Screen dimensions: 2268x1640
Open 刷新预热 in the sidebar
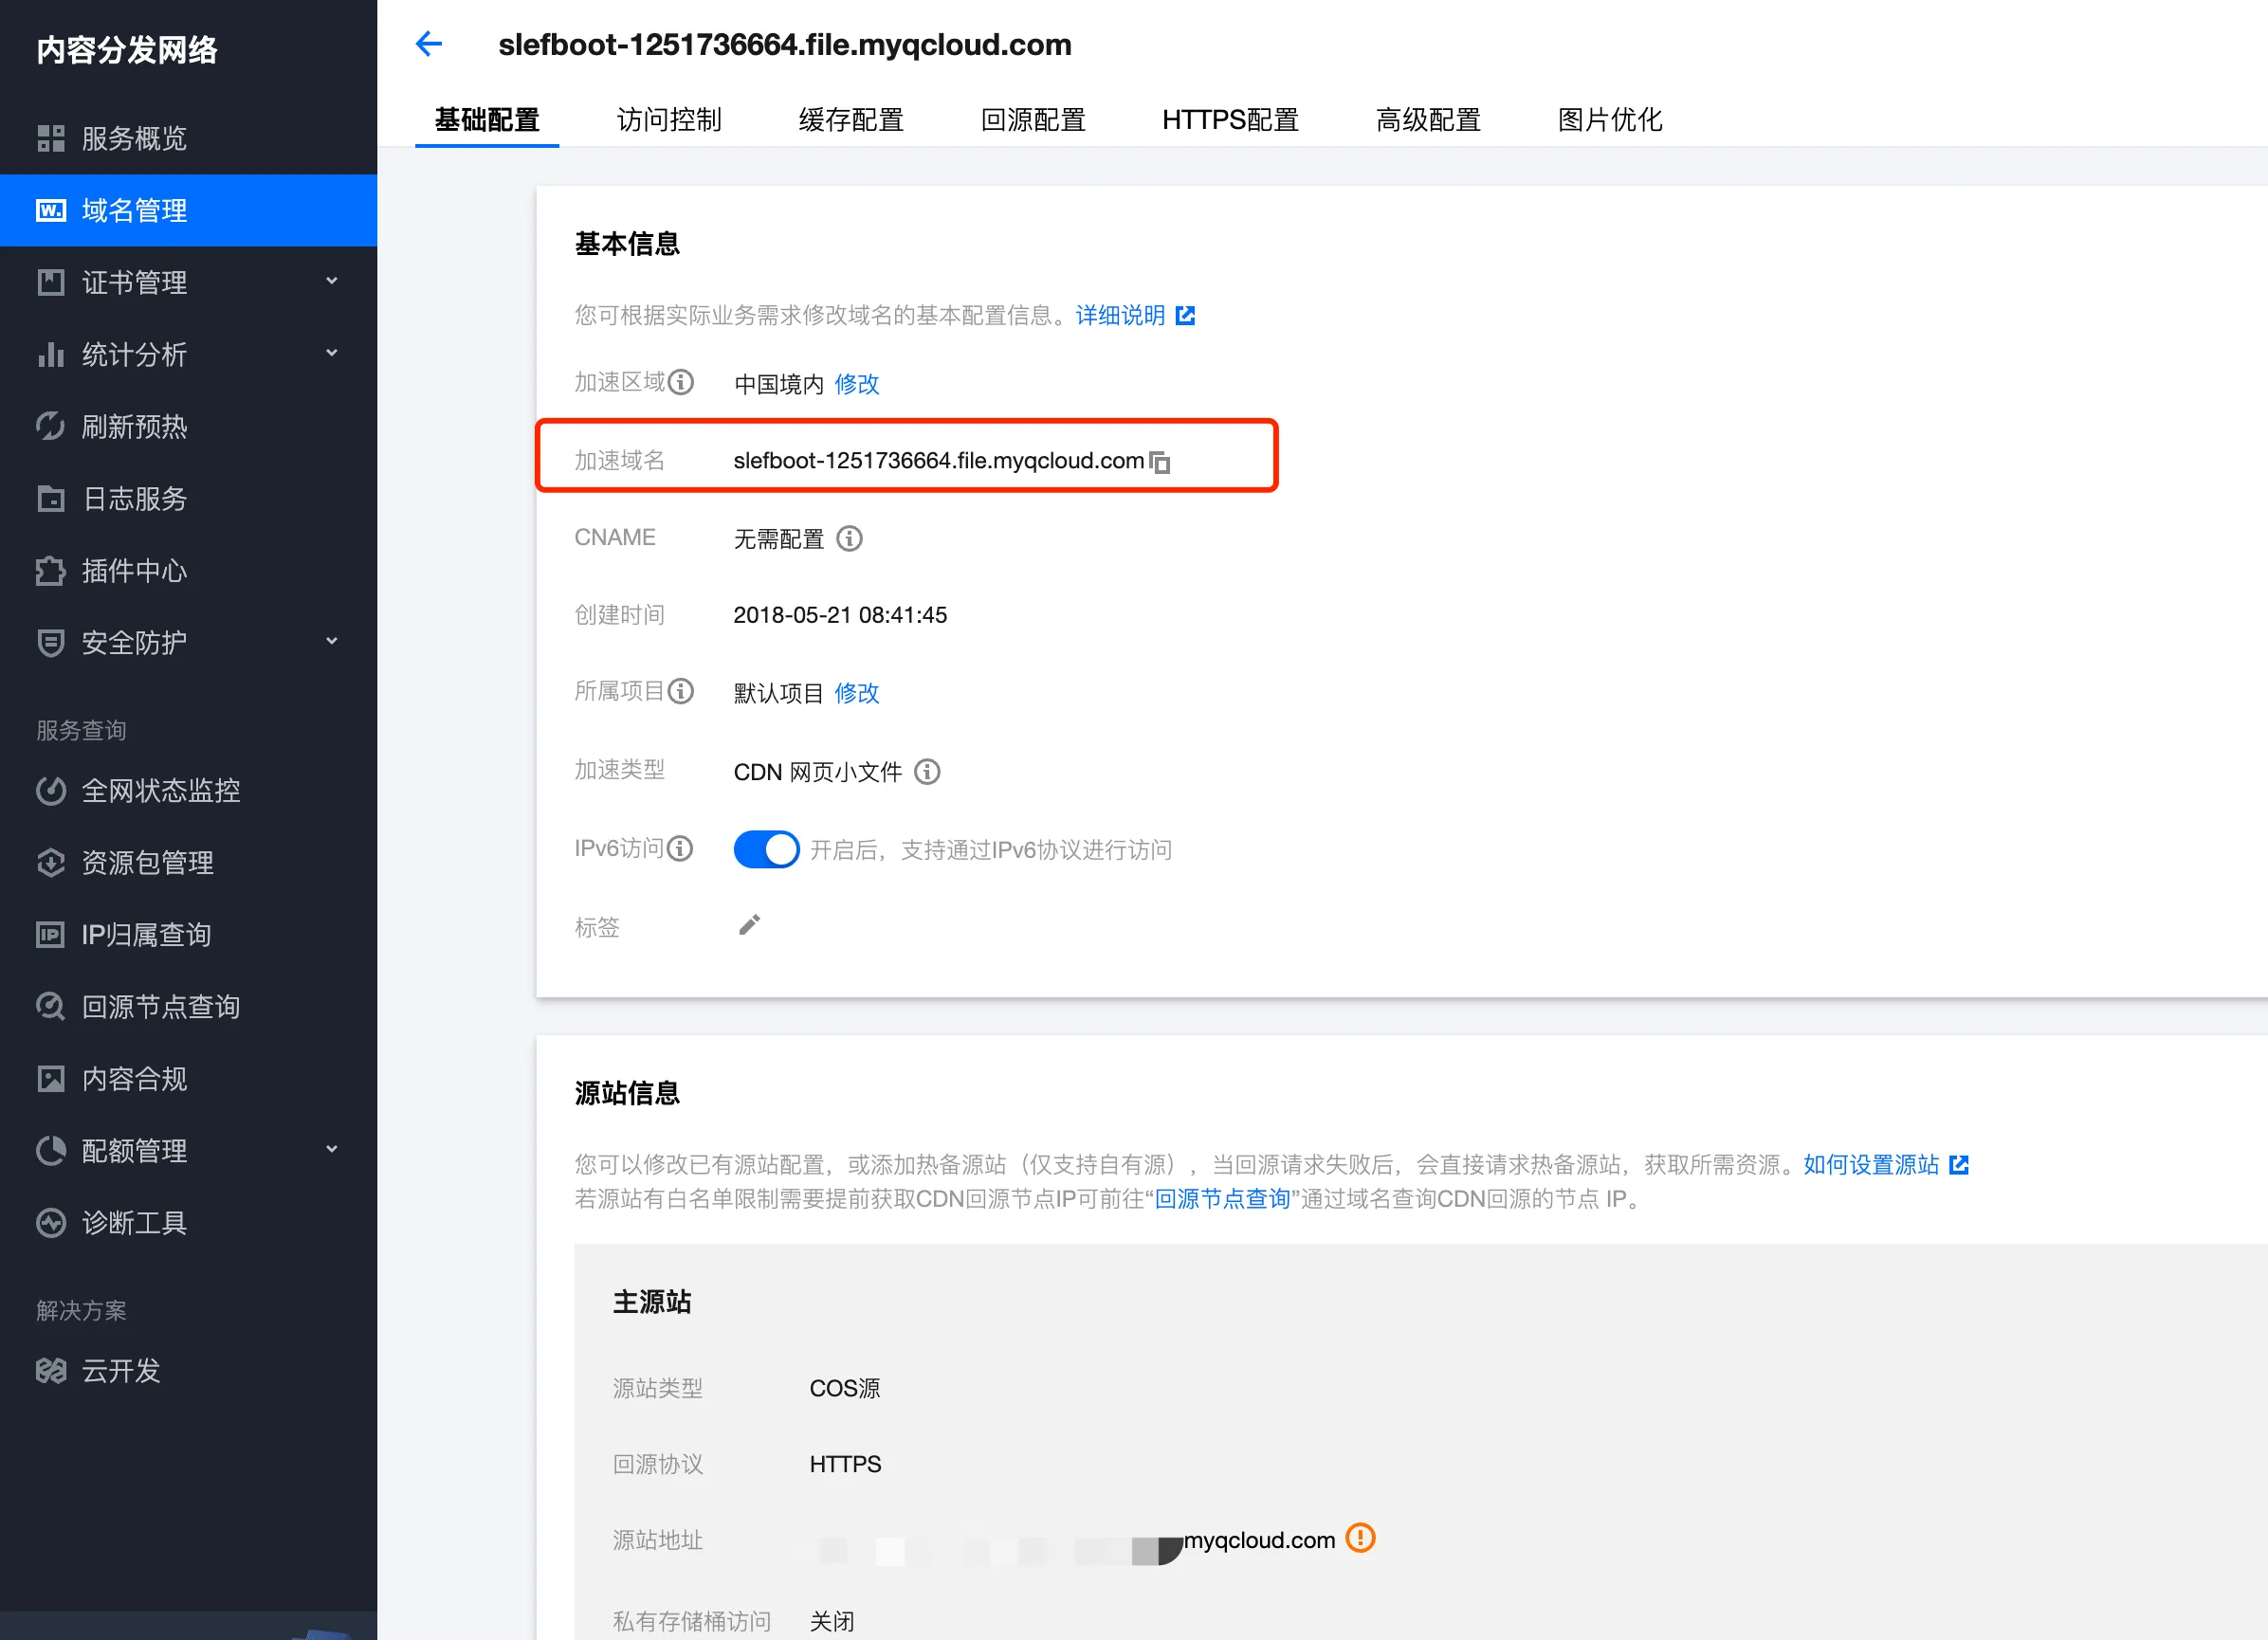tap(134, 427)
